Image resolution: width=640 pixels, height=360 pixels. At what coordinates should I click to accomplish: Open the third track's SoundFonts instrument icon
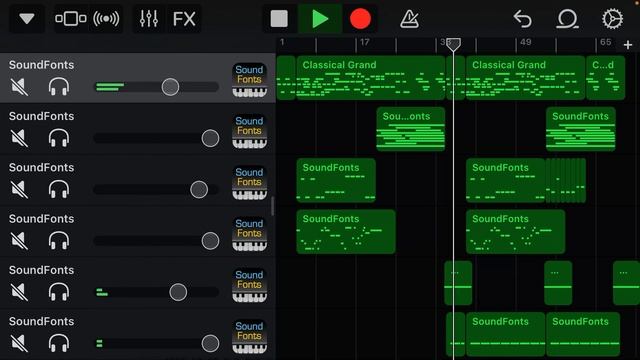tap(249, 183)
